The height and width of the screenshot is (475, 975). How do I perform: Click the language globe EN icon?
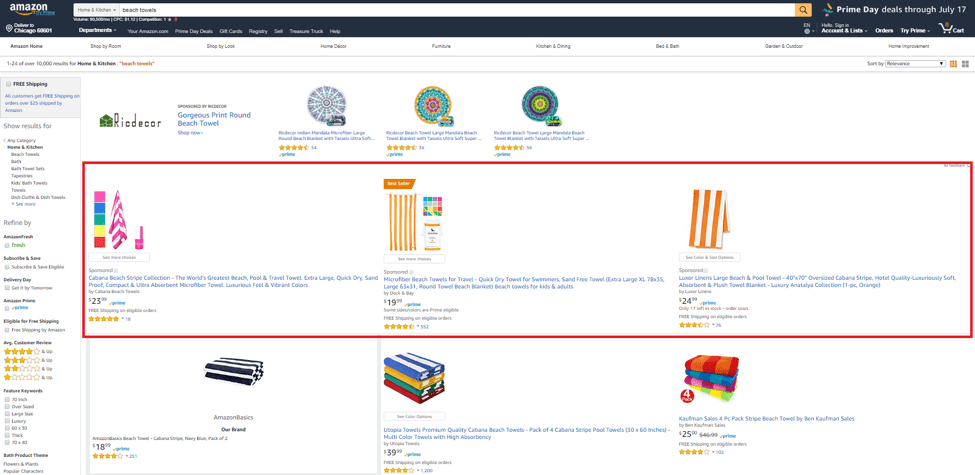pyautogui.click(x=806, y=31)
